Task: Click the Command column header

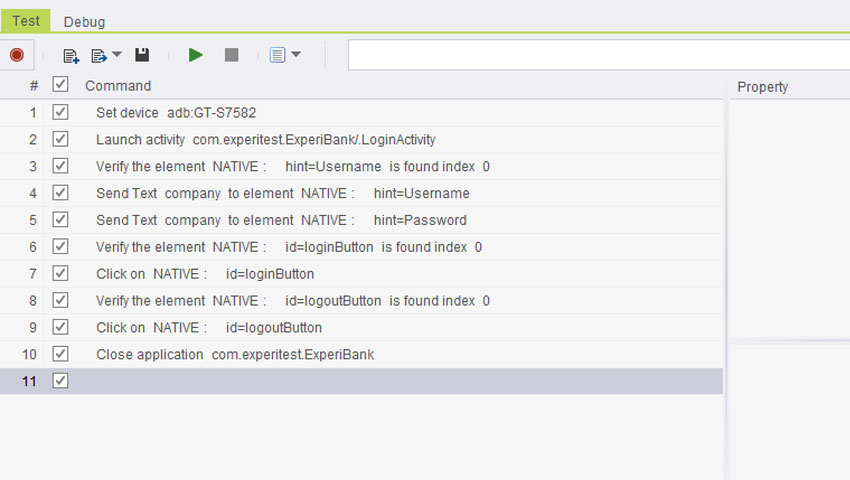Action: [118, 86]
